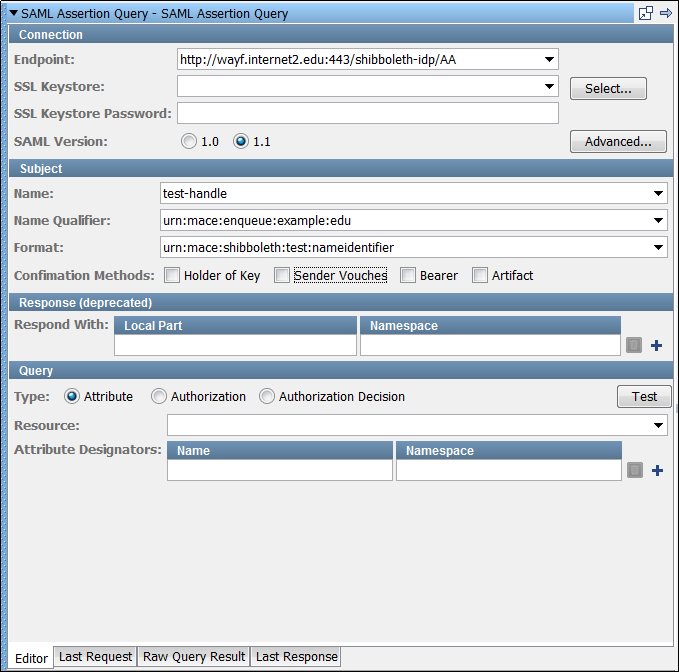Click the SSL Keystore Password field
The width and height of the screenshot is (679, 672).
coord(368,113)
